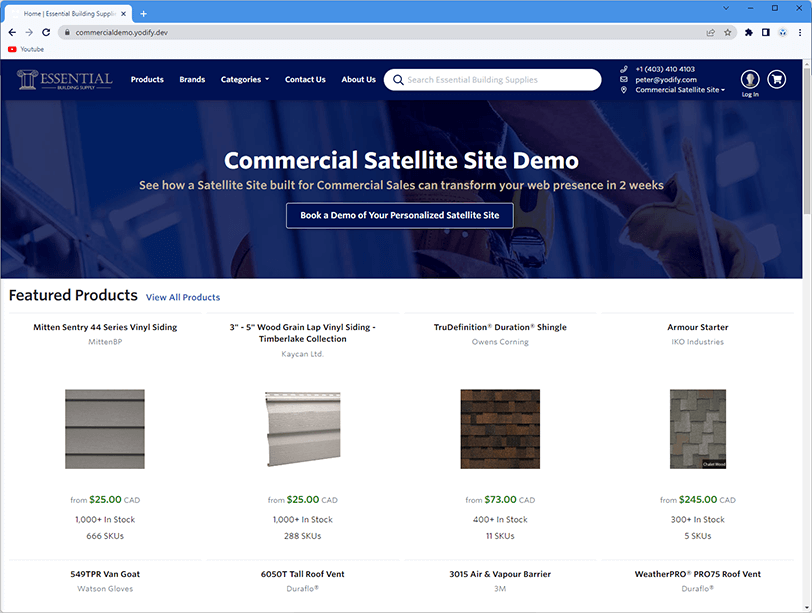Click the site lock padlock icon
The height and width of the screenshot is (613, 812).
coord(67,32)
